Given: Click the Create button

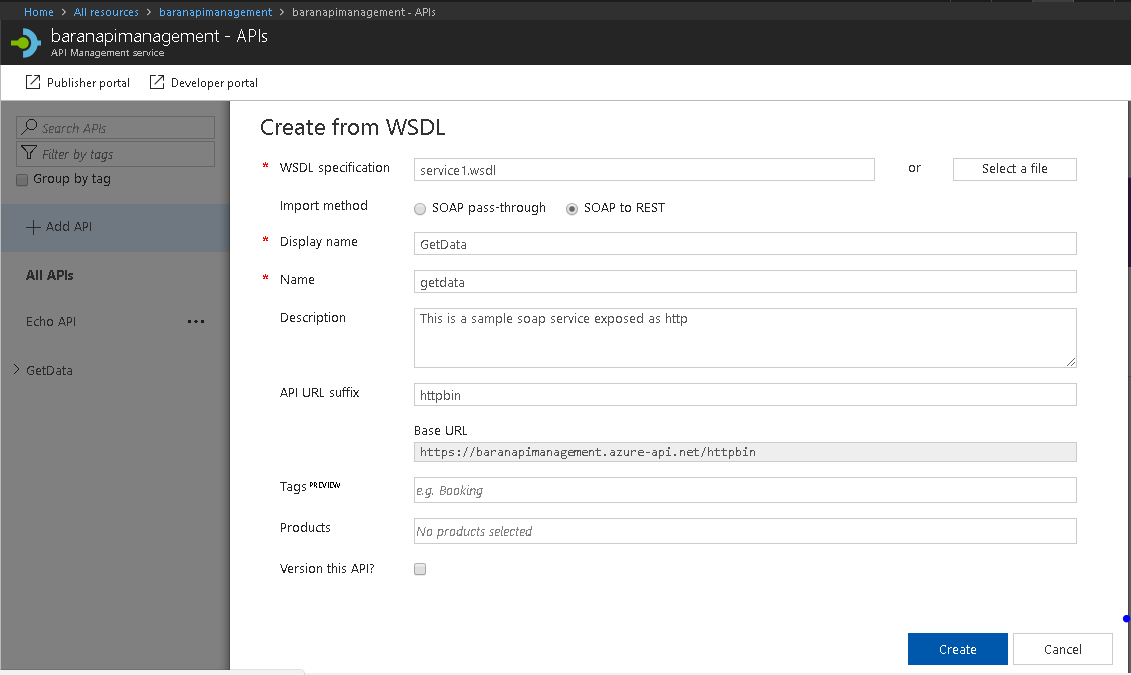Looking at the screenshot, I should click(957, 649).
